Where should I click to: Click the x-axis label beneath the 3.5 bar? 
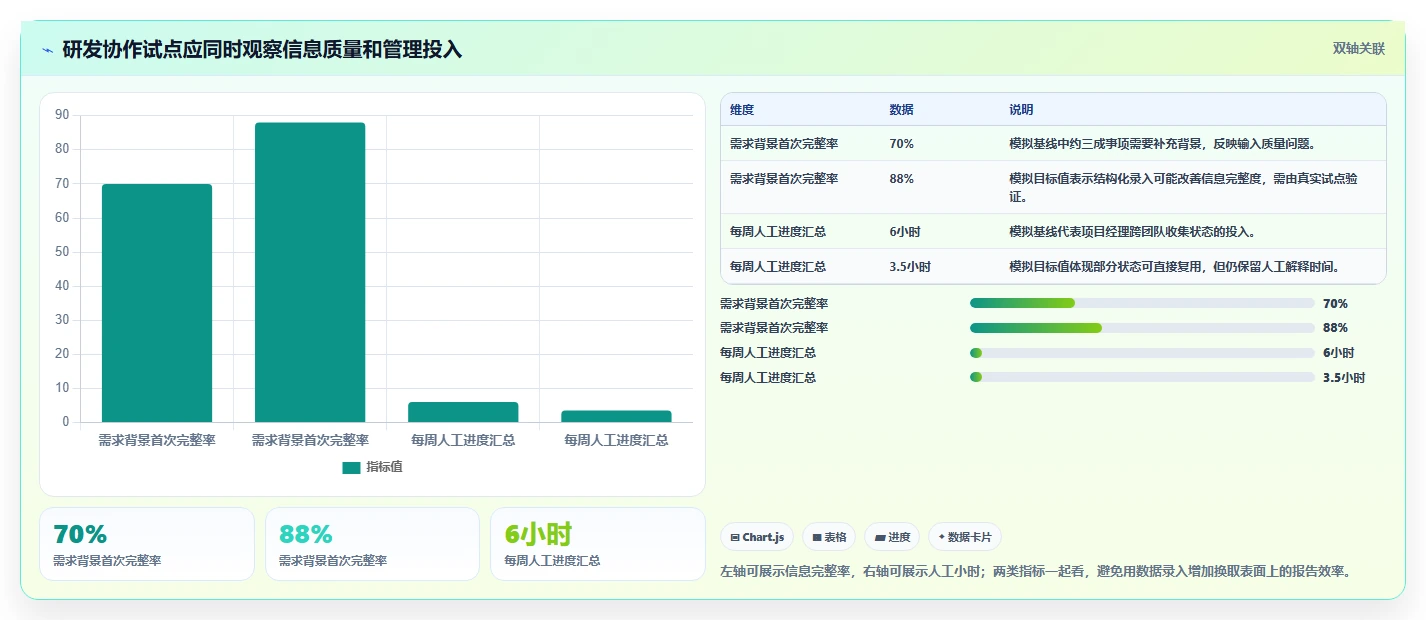click(x=616, y=440)
